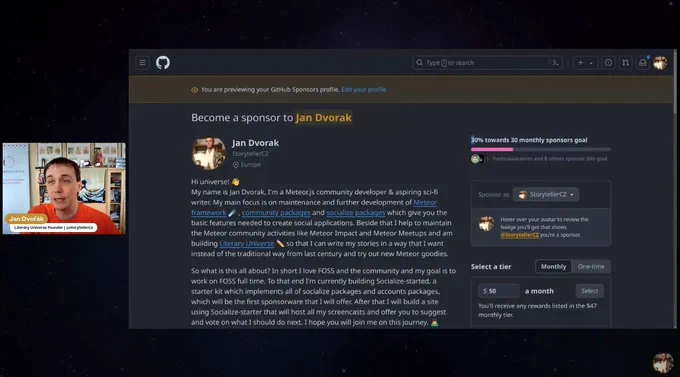The width and height of the screenshot is (680, 377).
Task: Open the command palette icon in search
Action: pyautogui.click(x=556, y=63)
